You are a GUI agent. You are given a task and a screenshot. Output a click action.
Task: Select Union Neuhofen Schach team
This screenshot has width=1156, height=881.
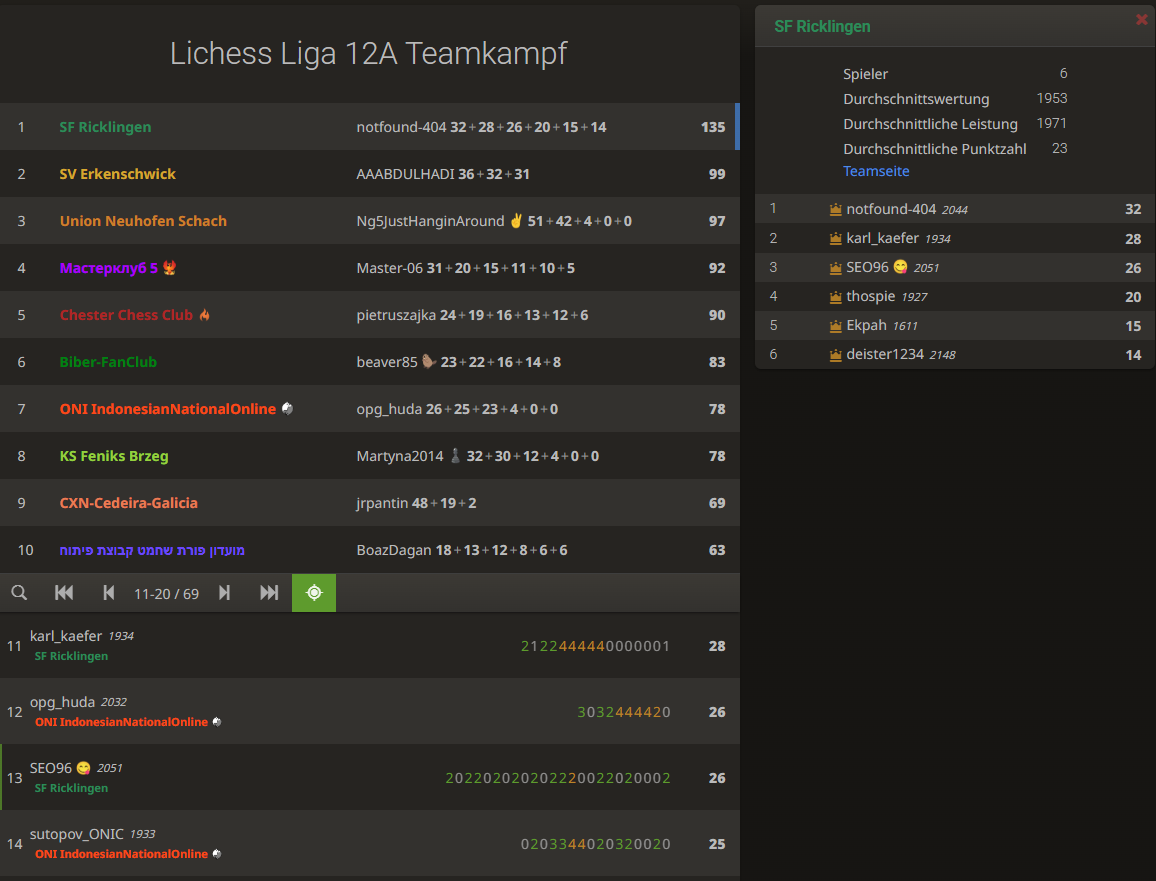(143, 221)
